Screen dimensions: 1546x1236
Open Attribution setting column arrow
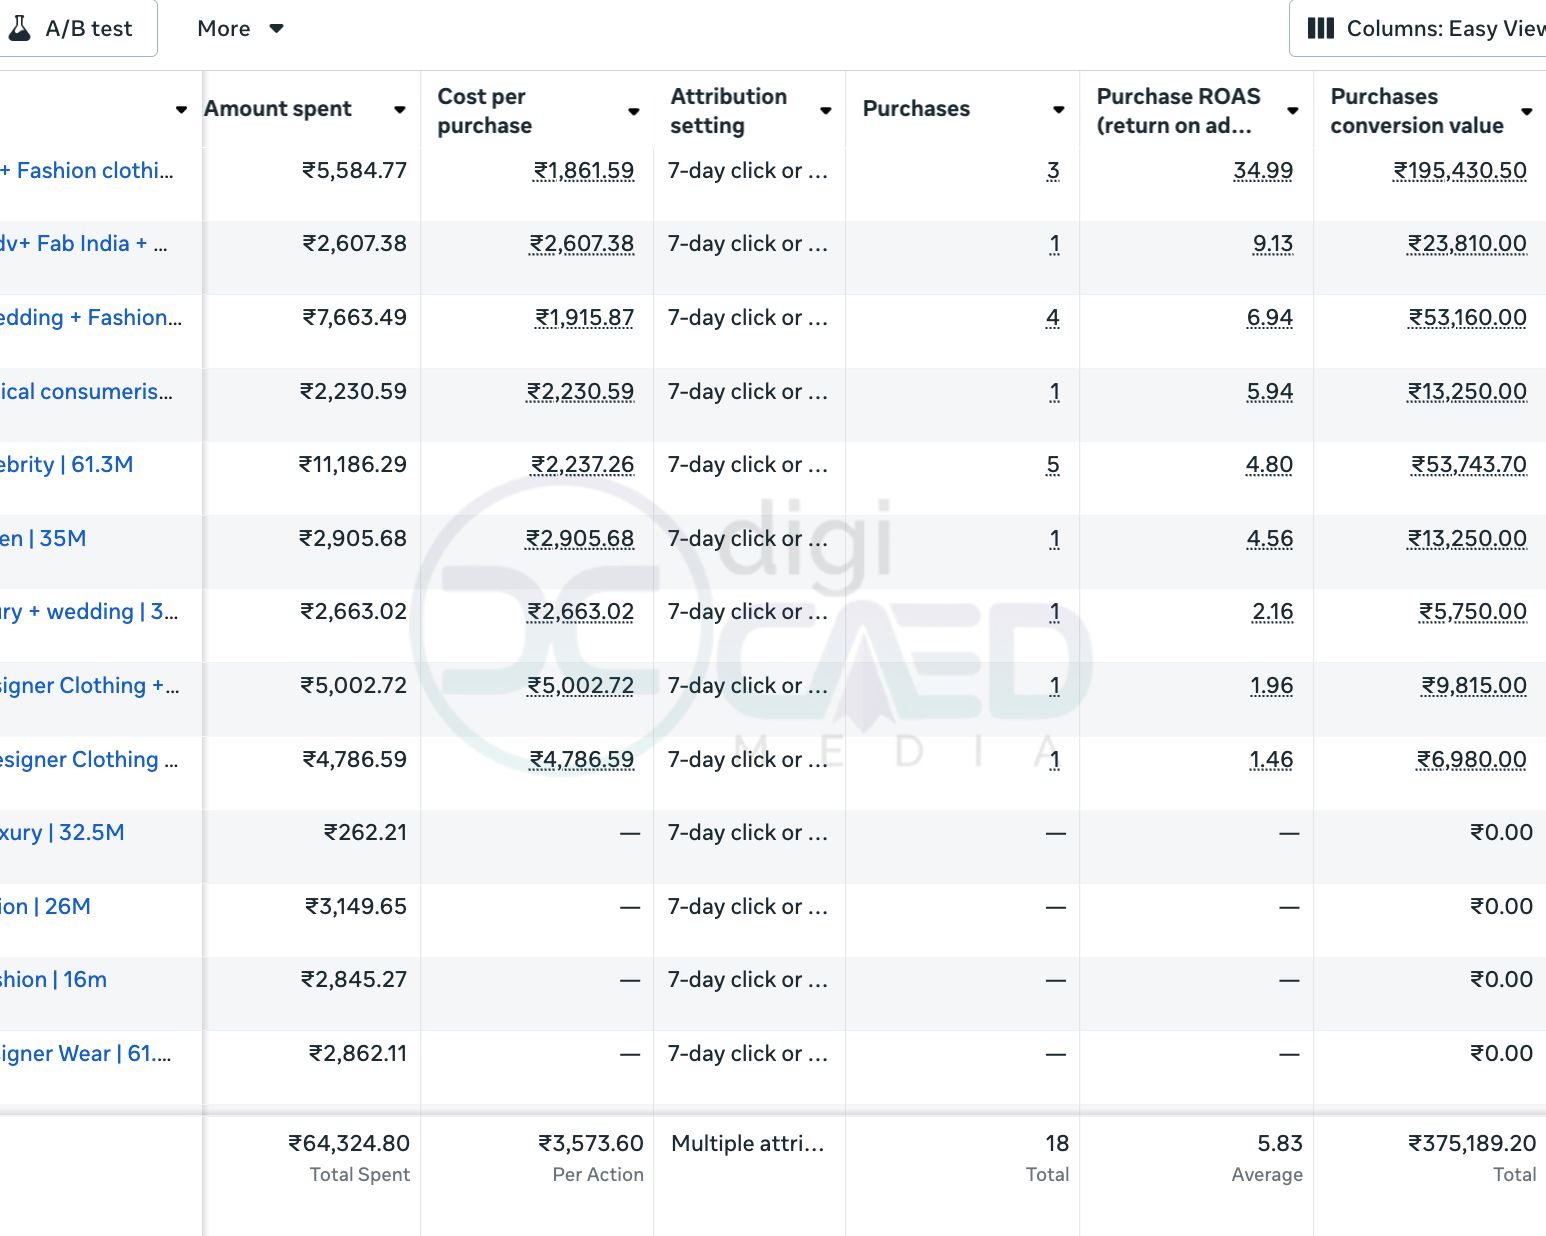826,111
